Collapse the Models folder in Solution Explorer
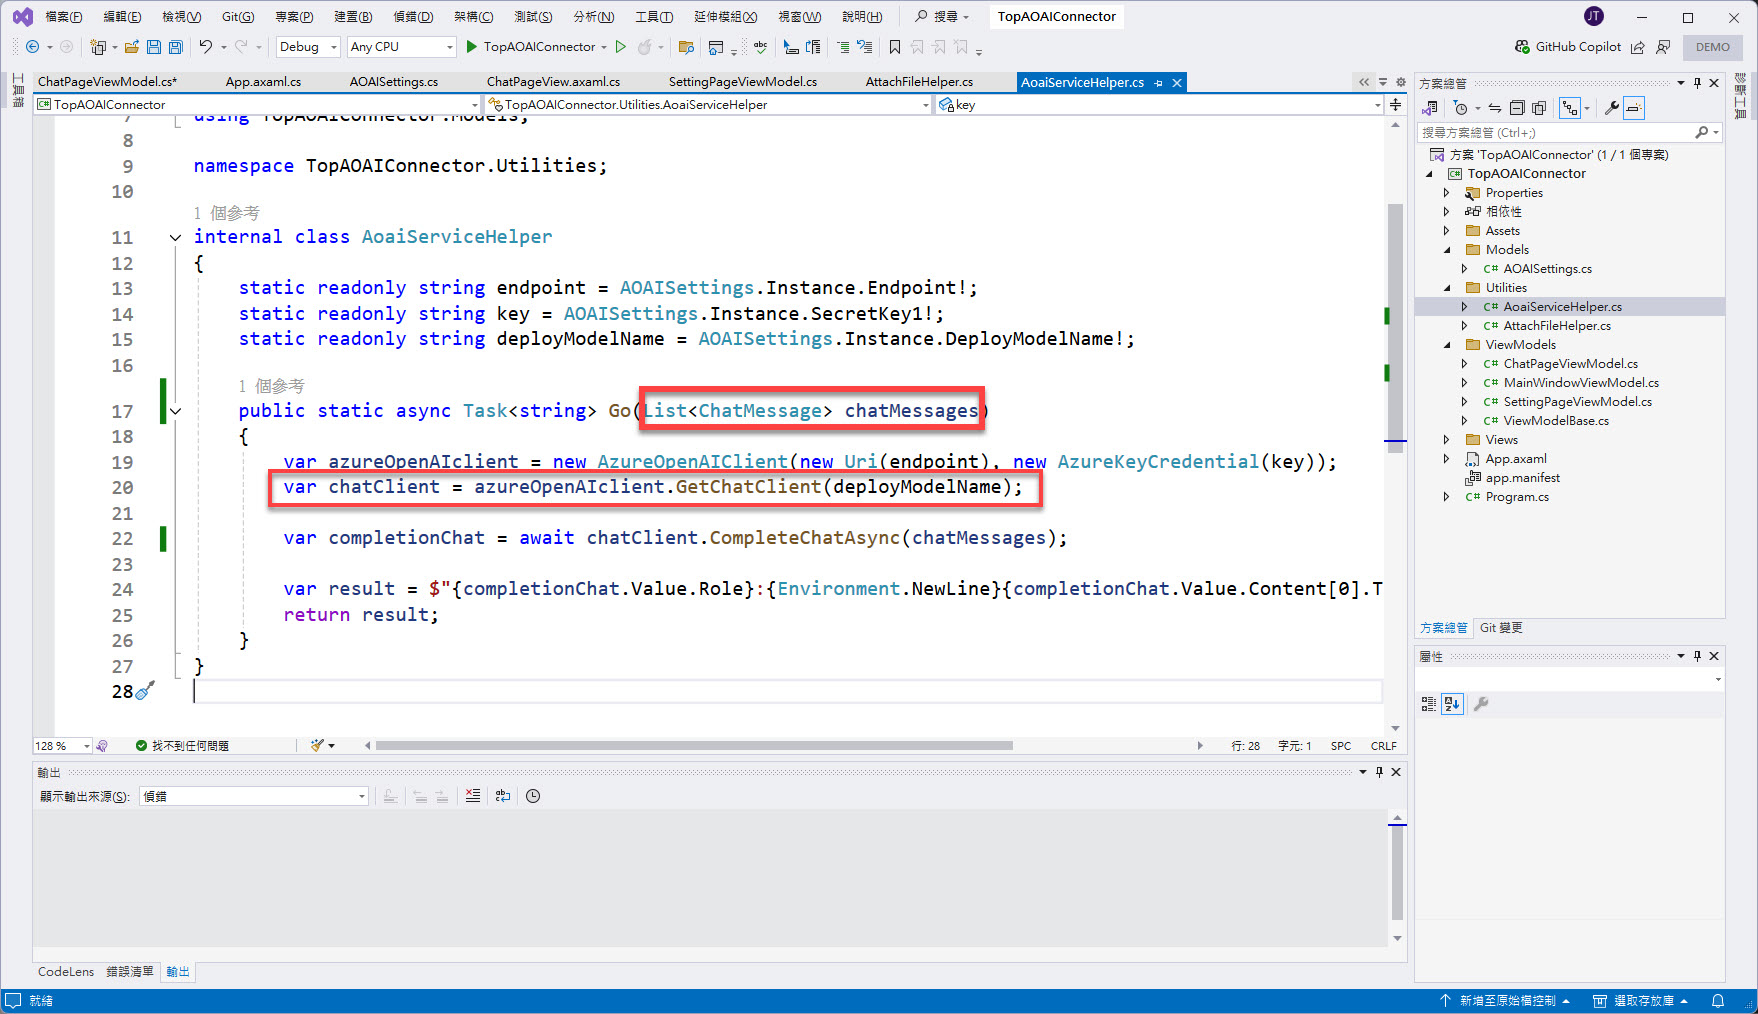This screenshot has width=1758, height=1014. point(1447,250)
